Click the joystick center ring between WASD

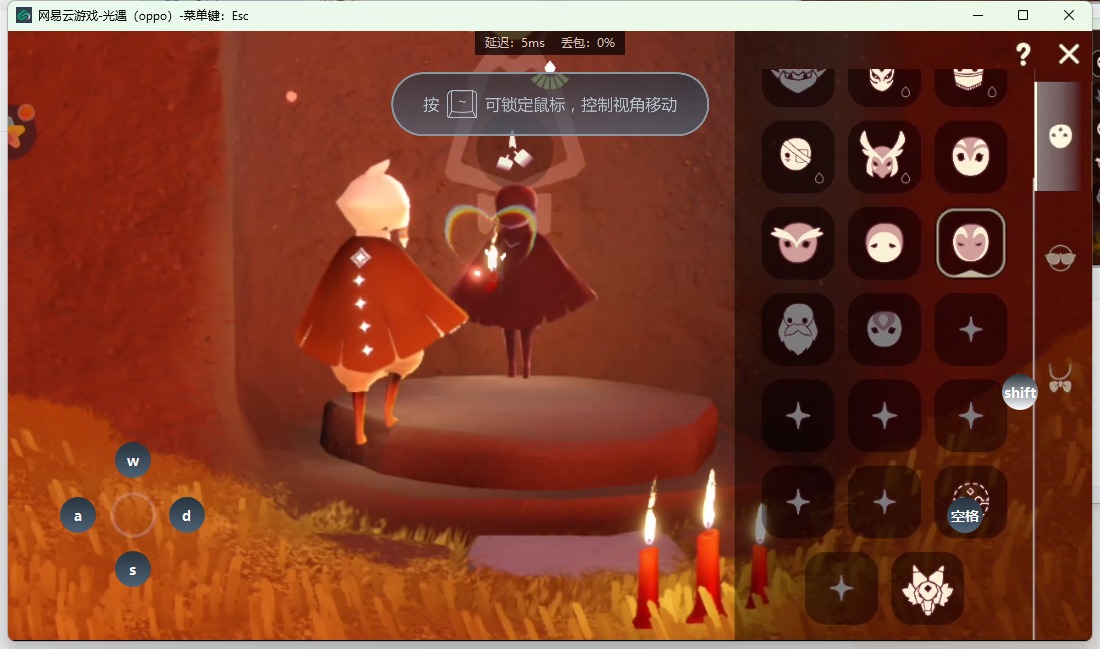[133, 515]
